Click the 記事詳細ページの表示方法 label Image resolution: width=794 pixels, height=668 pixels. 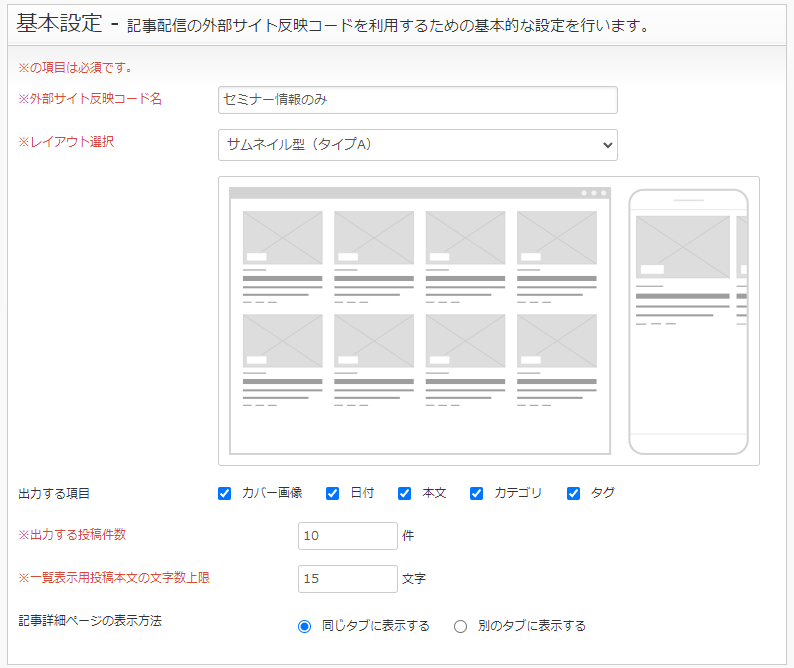90,620
